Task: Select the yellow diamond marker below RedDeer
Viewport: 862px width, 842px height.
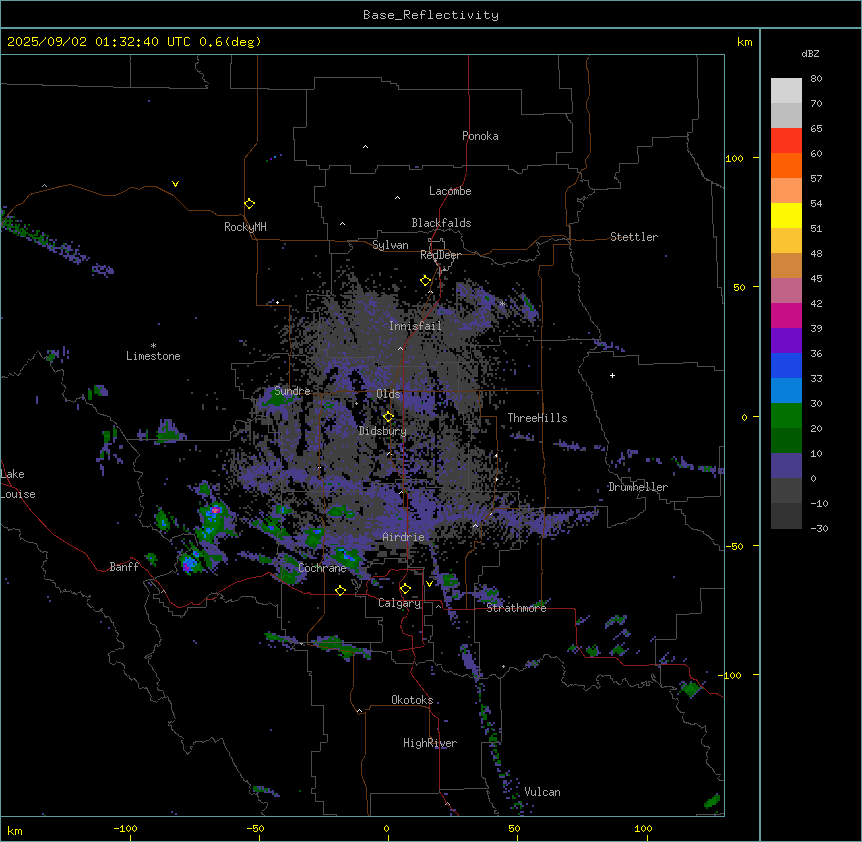Action: [425, 281]
